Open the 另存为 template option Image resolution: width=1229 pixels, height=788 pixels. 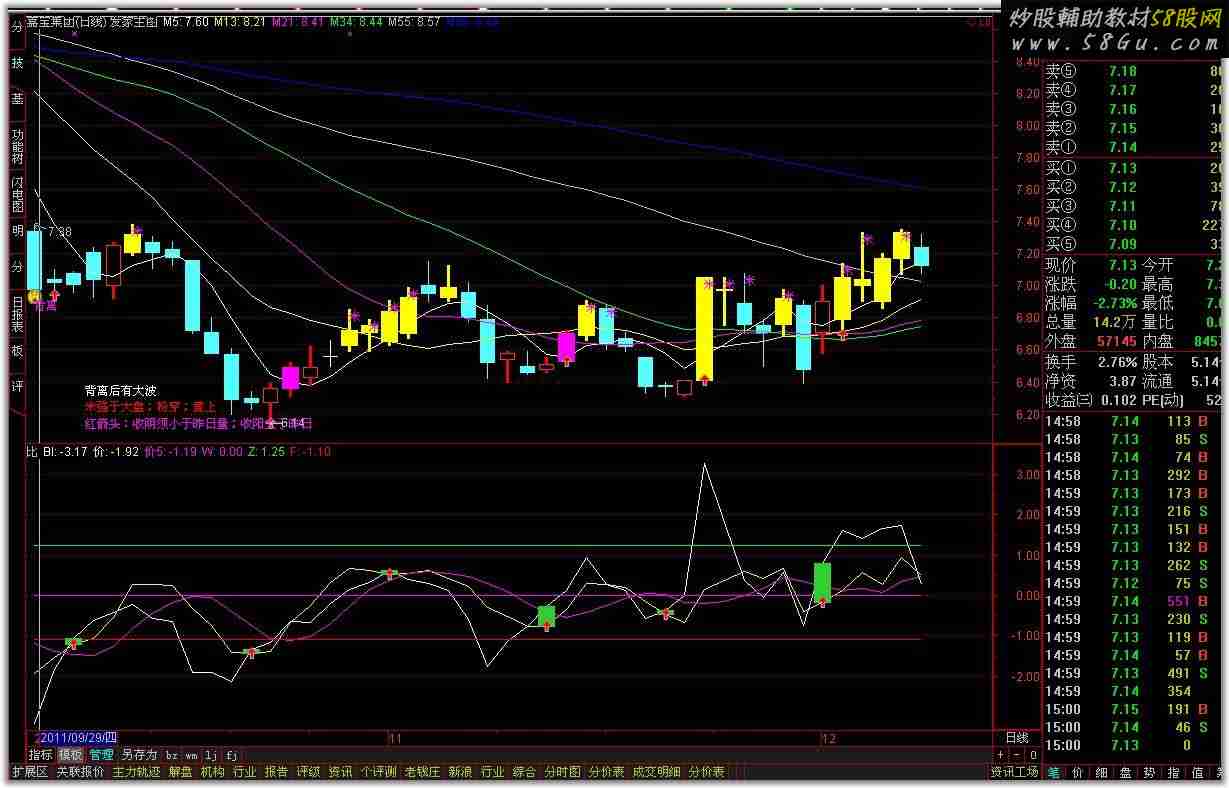click(139, 755)
